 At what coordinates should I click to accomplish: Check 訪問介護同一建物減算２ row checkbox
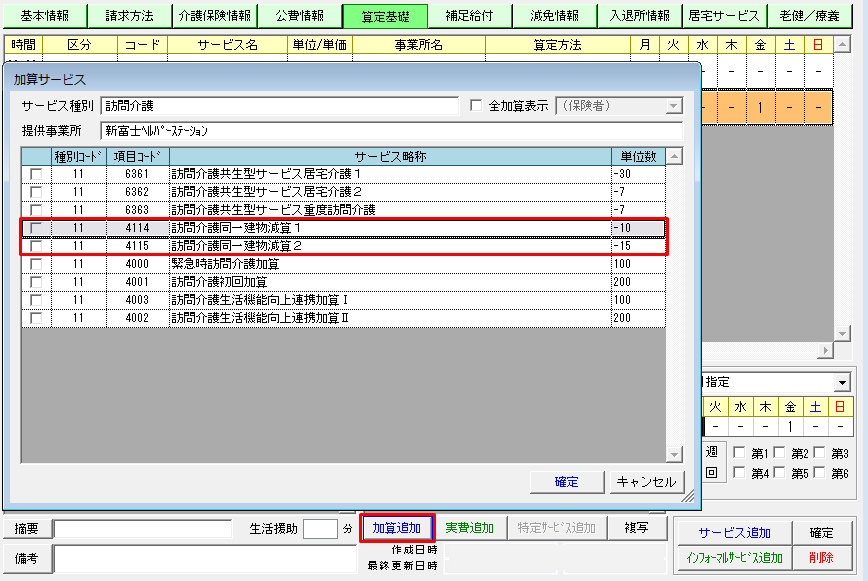tap(36, 246)
